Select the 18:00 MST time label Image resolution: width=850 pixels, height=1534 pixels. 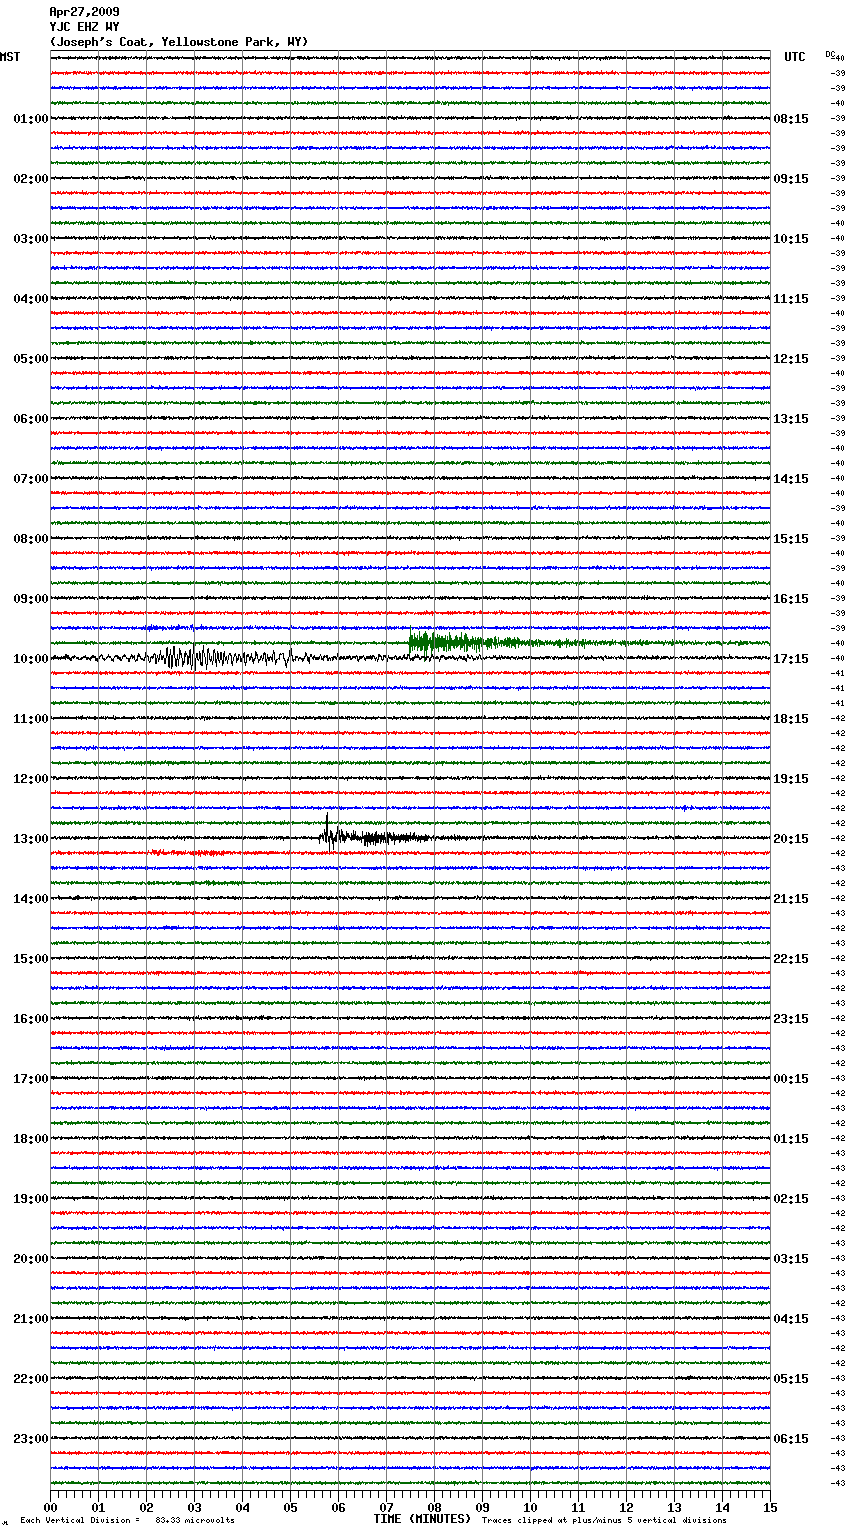click(x=31, y=1139)
